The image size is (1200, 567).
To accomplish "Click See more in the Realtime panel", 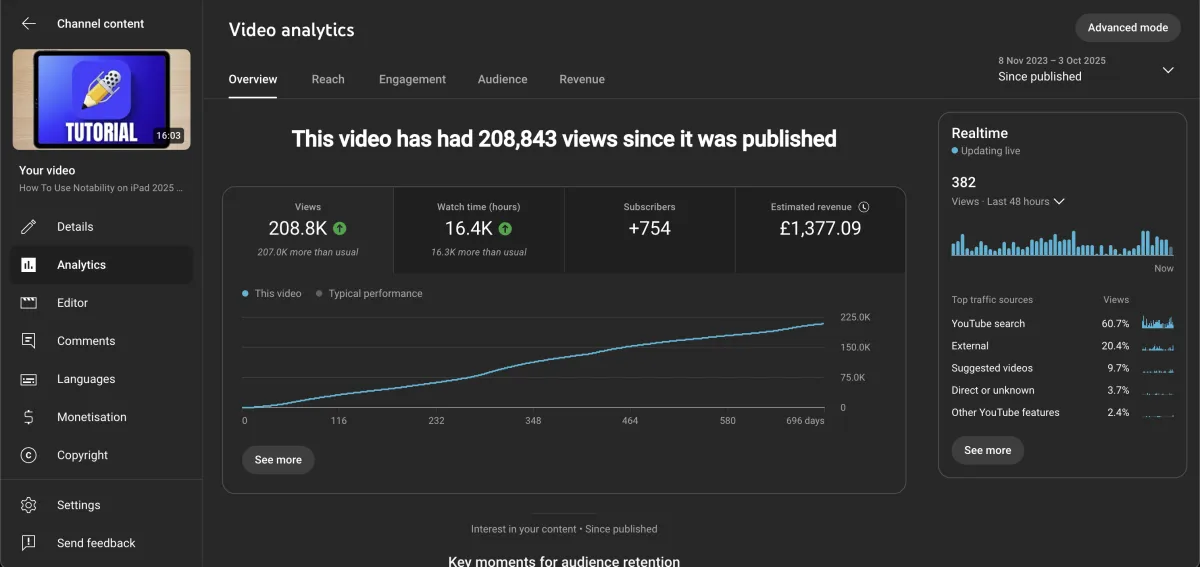I will click(988, 450).
